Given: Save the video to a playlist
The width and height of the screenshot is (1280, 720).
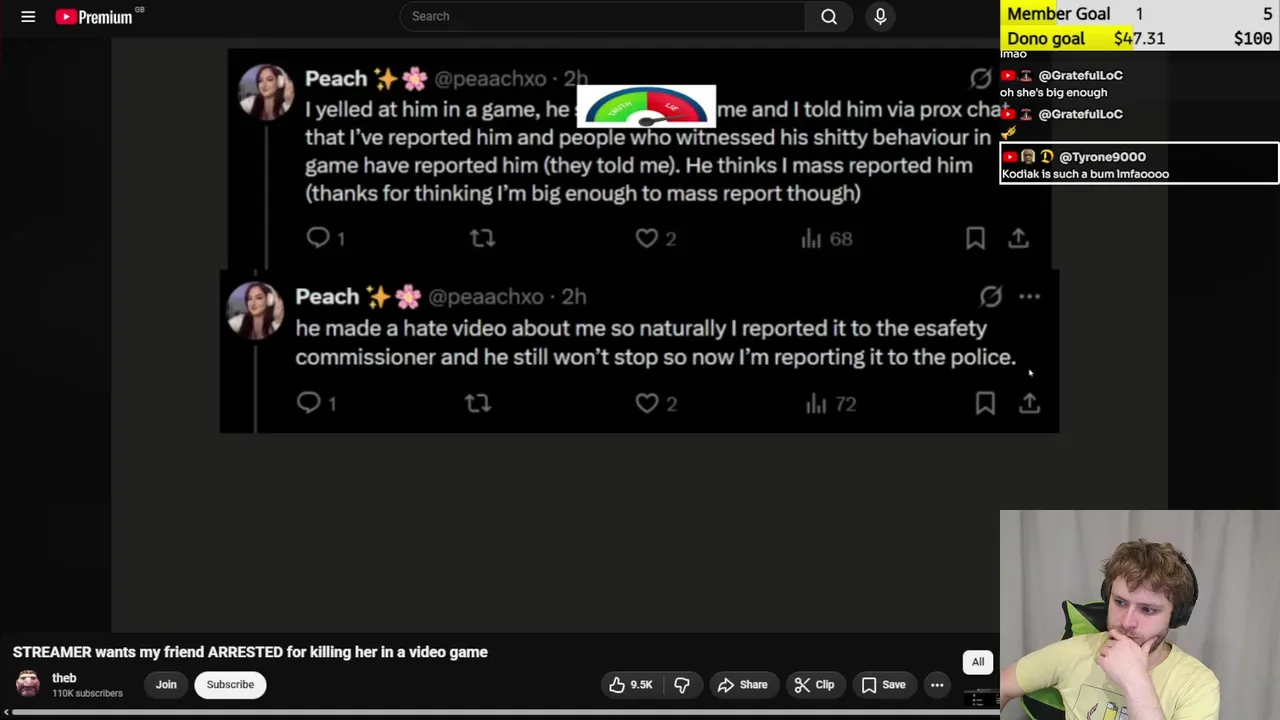Looking at the screenshot, I should (x=884, y=685).
